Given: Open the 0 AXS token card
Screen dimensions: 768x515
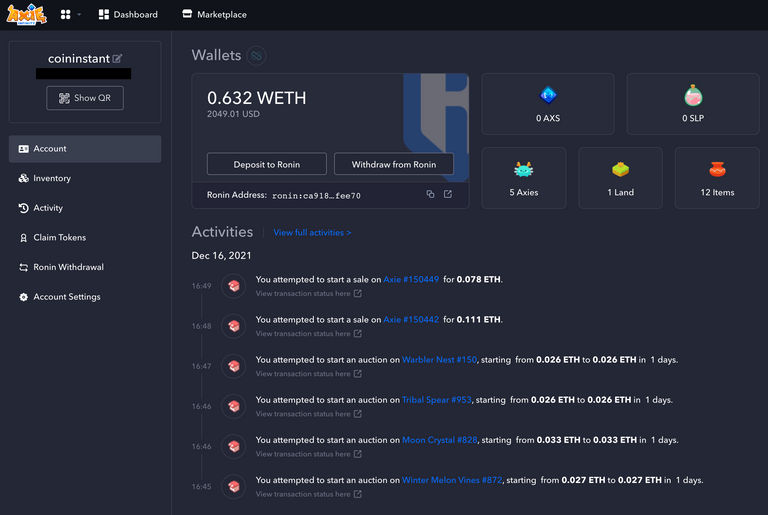Looking at the screenshot, I should (x=548, y=104).
